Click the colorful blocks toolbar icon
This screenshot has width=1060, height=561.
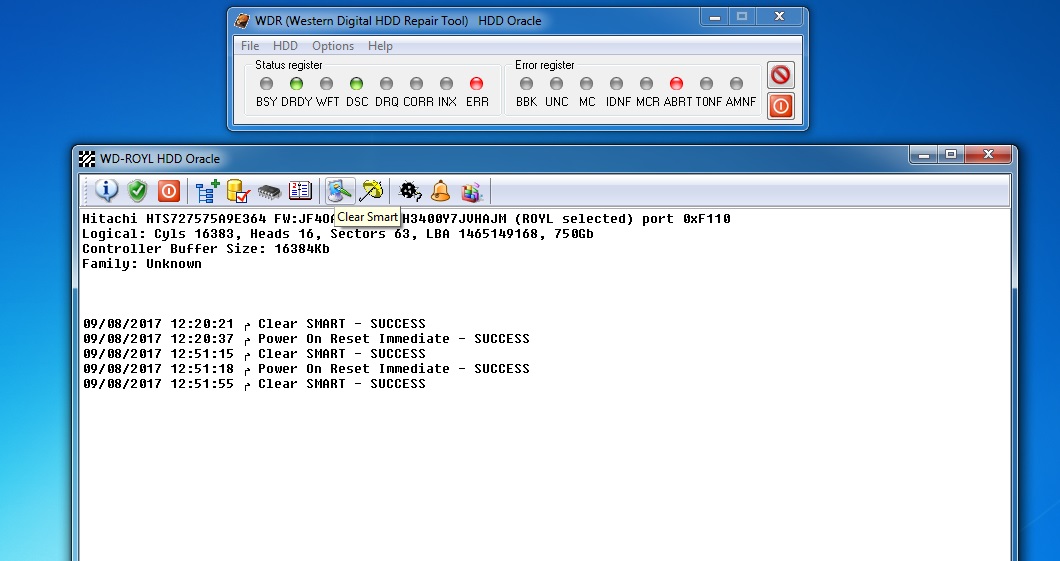tap(471, 192)
